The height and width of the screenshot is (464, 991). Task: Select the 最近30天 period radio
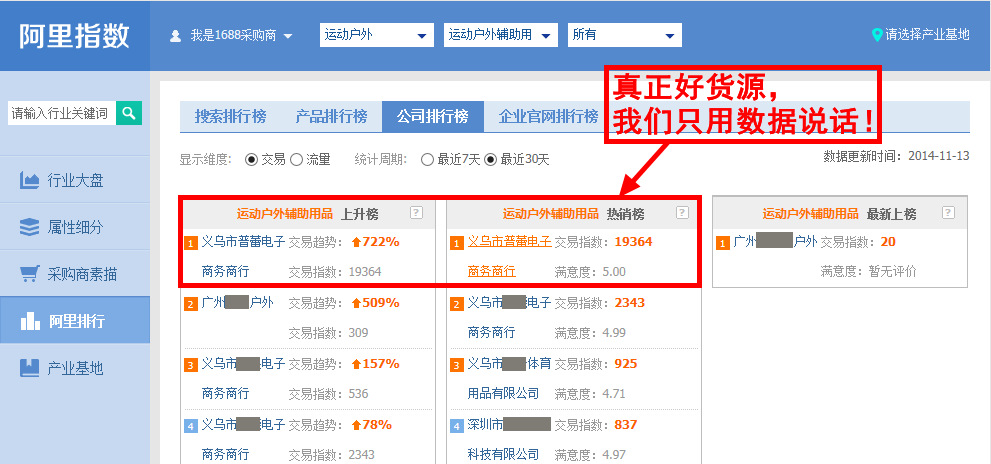[490, 160]
